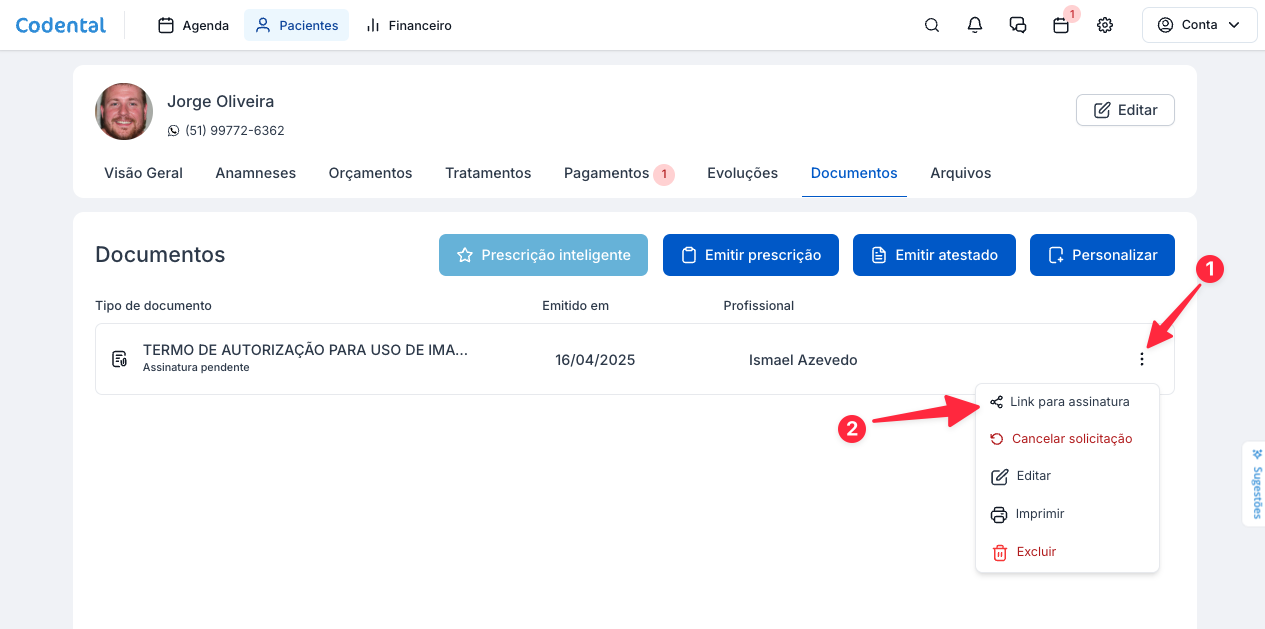Click the search magnifier icon
Screen dimensions: 1265x629
(931, 25)
